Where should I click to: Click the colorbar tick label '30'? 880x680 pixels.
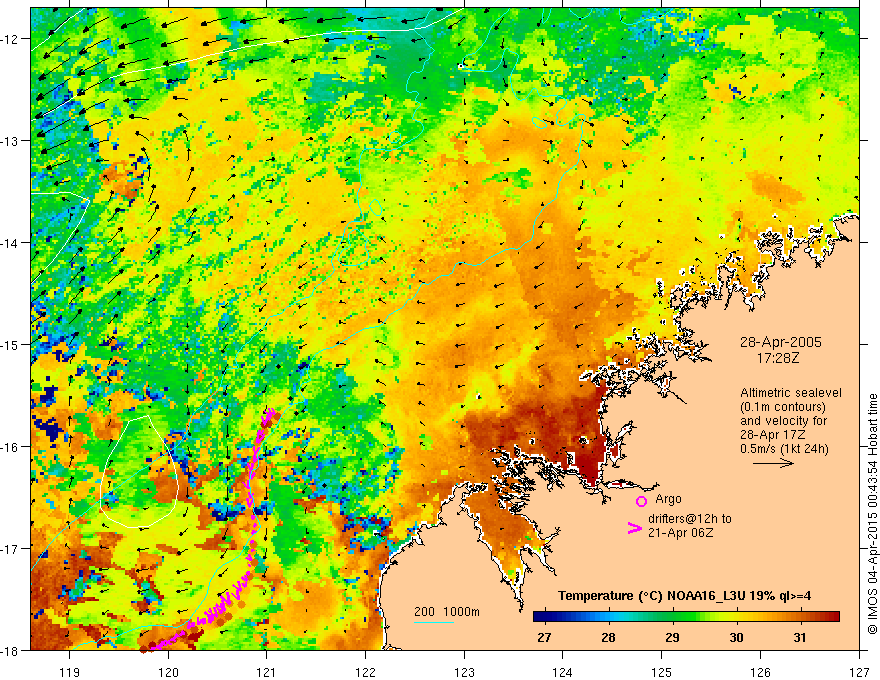[736, 637]
